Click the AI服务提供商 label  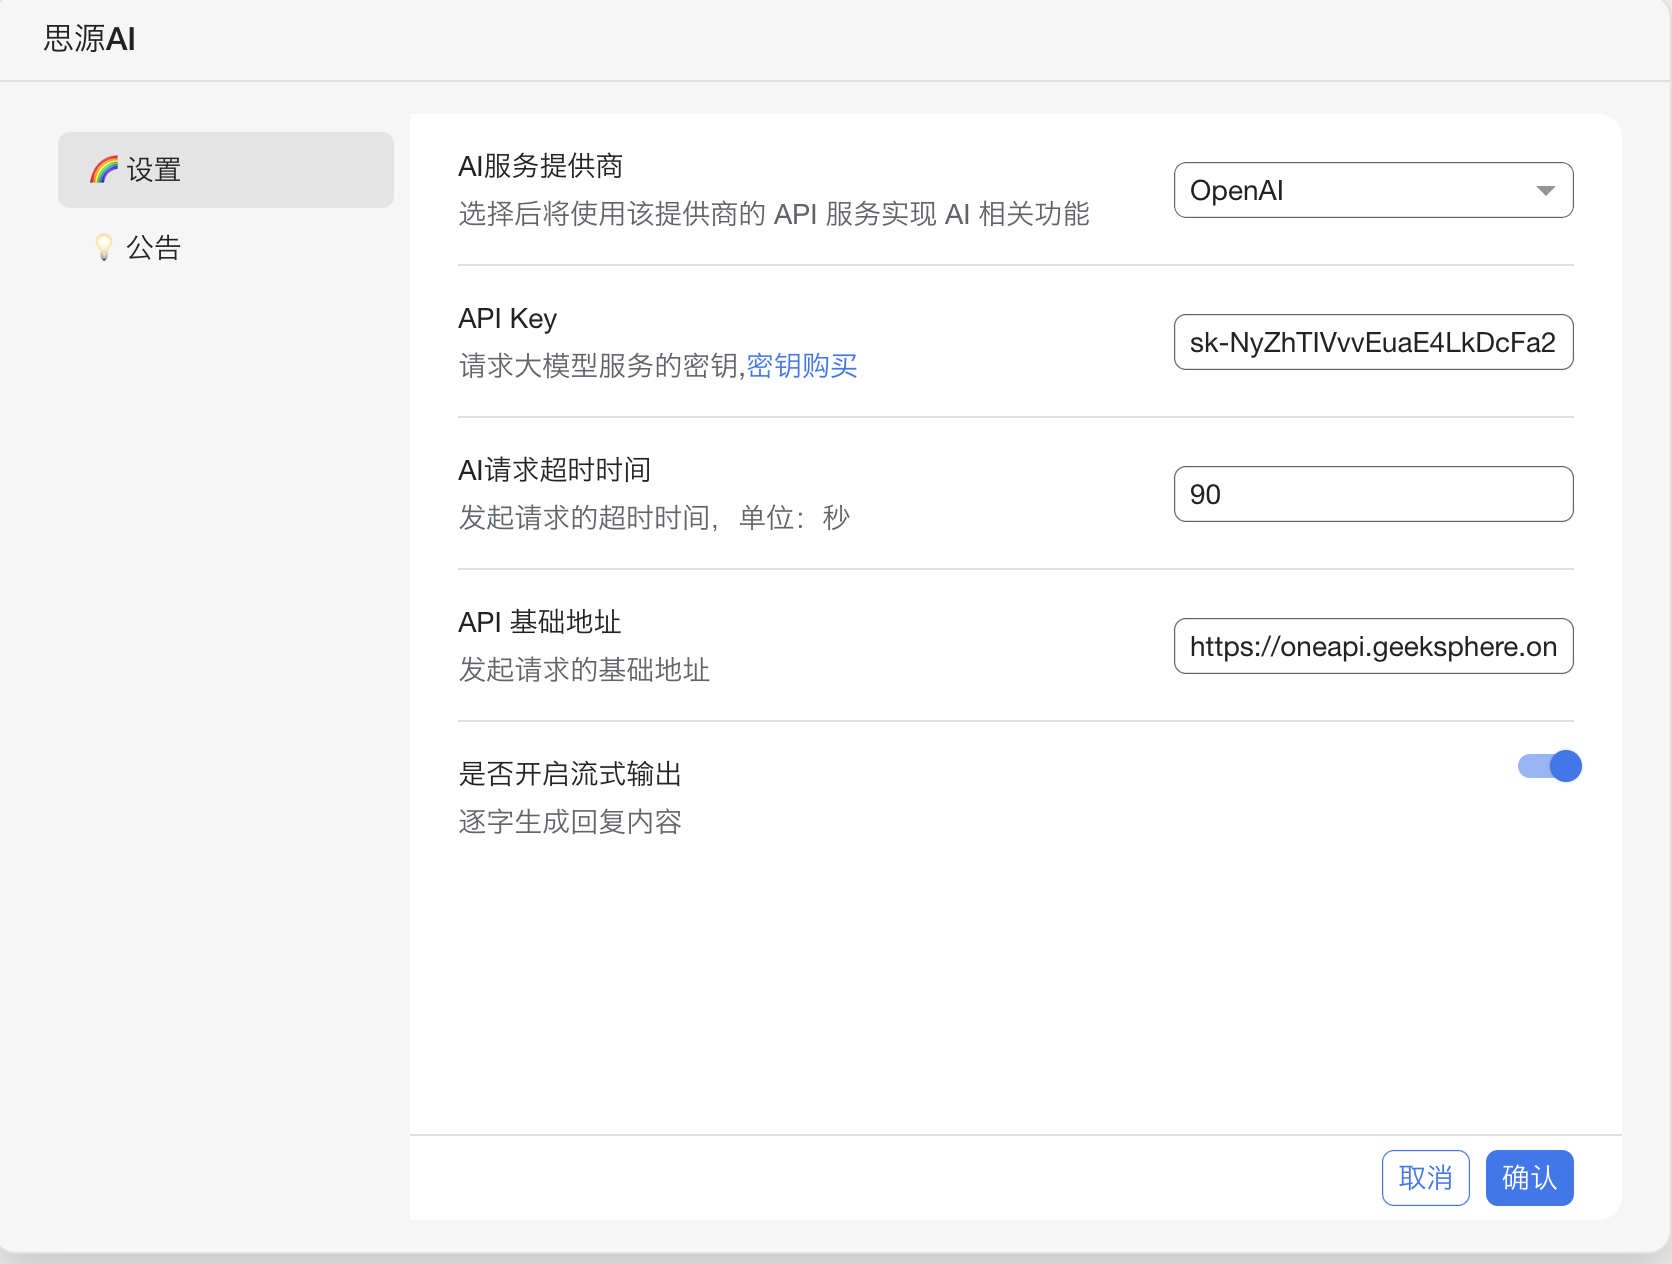(x=540, y=166)
